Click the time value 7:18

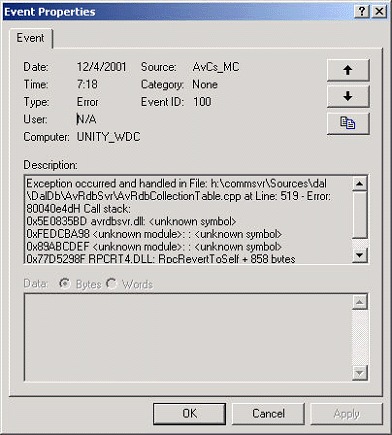[x=87, y=84]
